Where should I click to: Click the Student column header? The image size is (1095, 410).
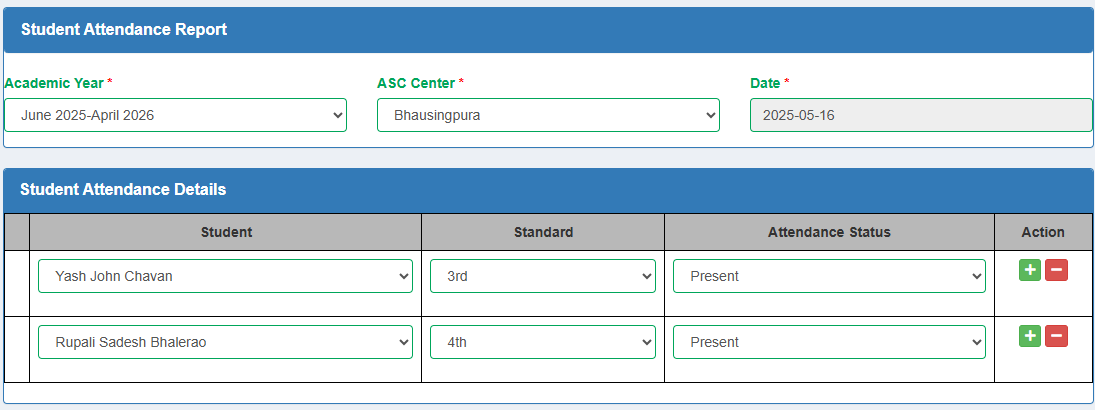(226, 232)
